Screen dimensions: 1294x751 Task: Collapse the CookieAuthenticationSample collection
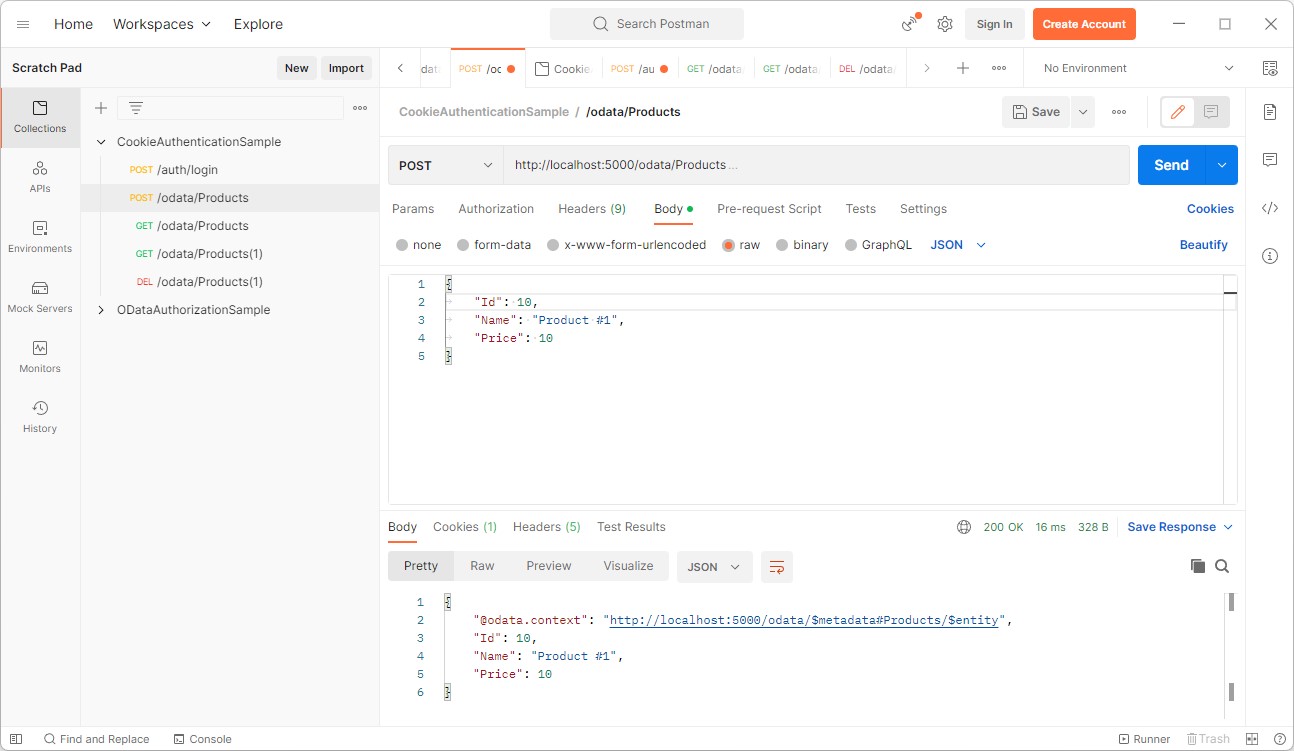point(101,142)
